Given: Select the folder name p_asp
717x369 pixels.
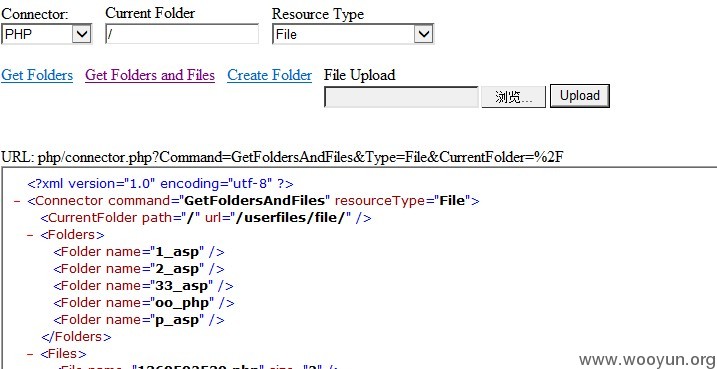Looking at the screenshot, I should [177, 320].
